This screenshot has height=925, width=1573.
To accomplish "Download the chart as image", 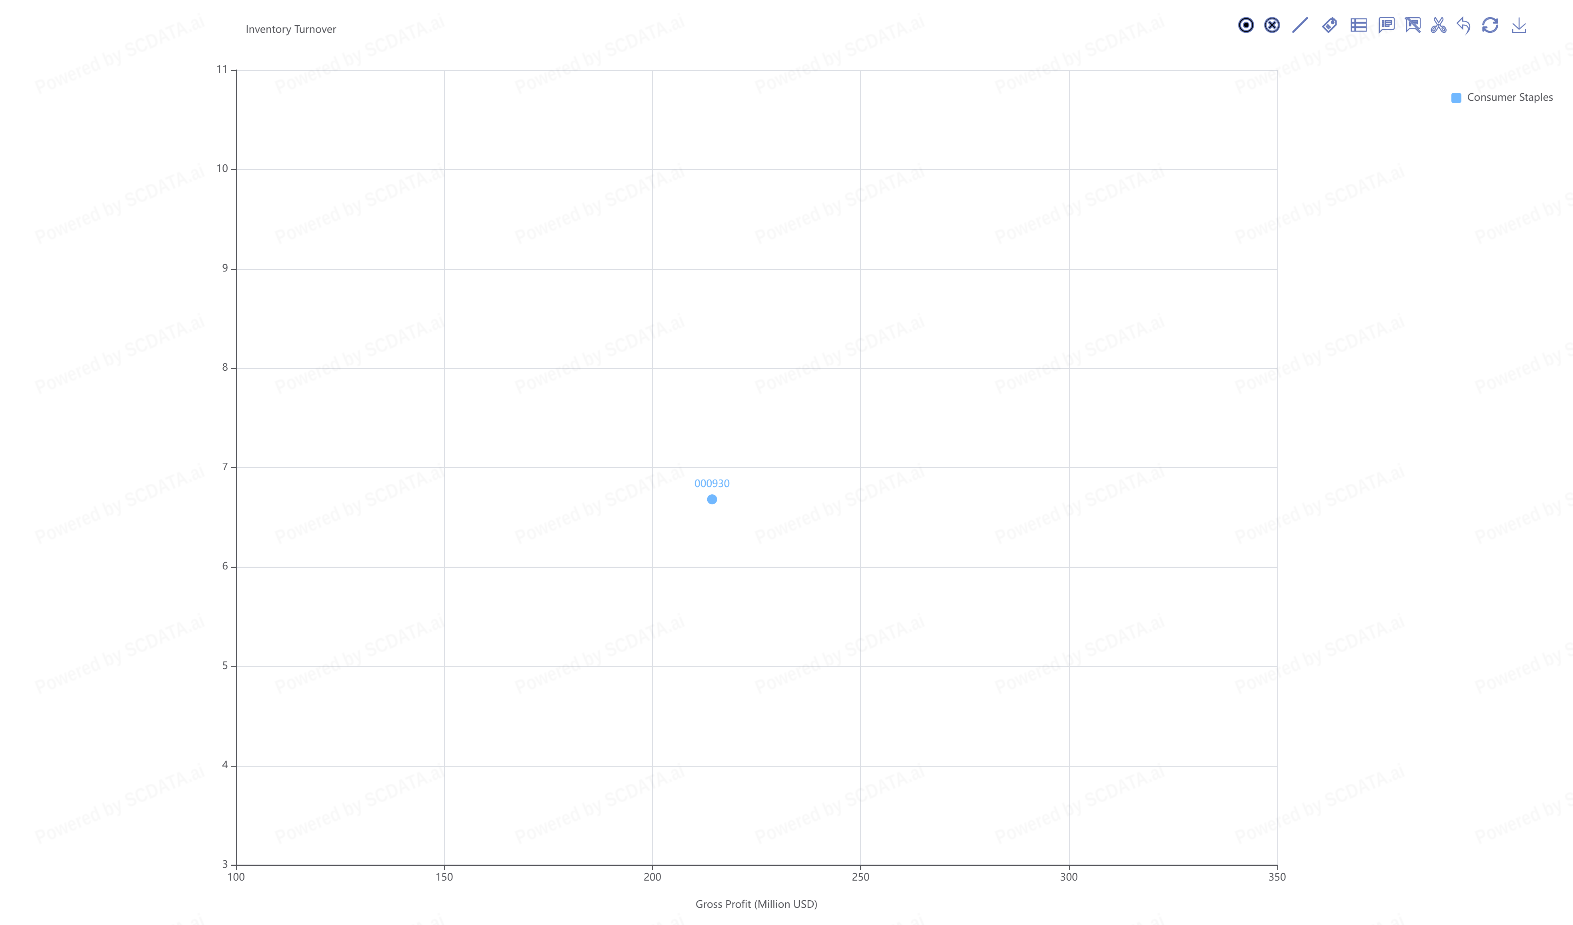I will click(1519, 25).
